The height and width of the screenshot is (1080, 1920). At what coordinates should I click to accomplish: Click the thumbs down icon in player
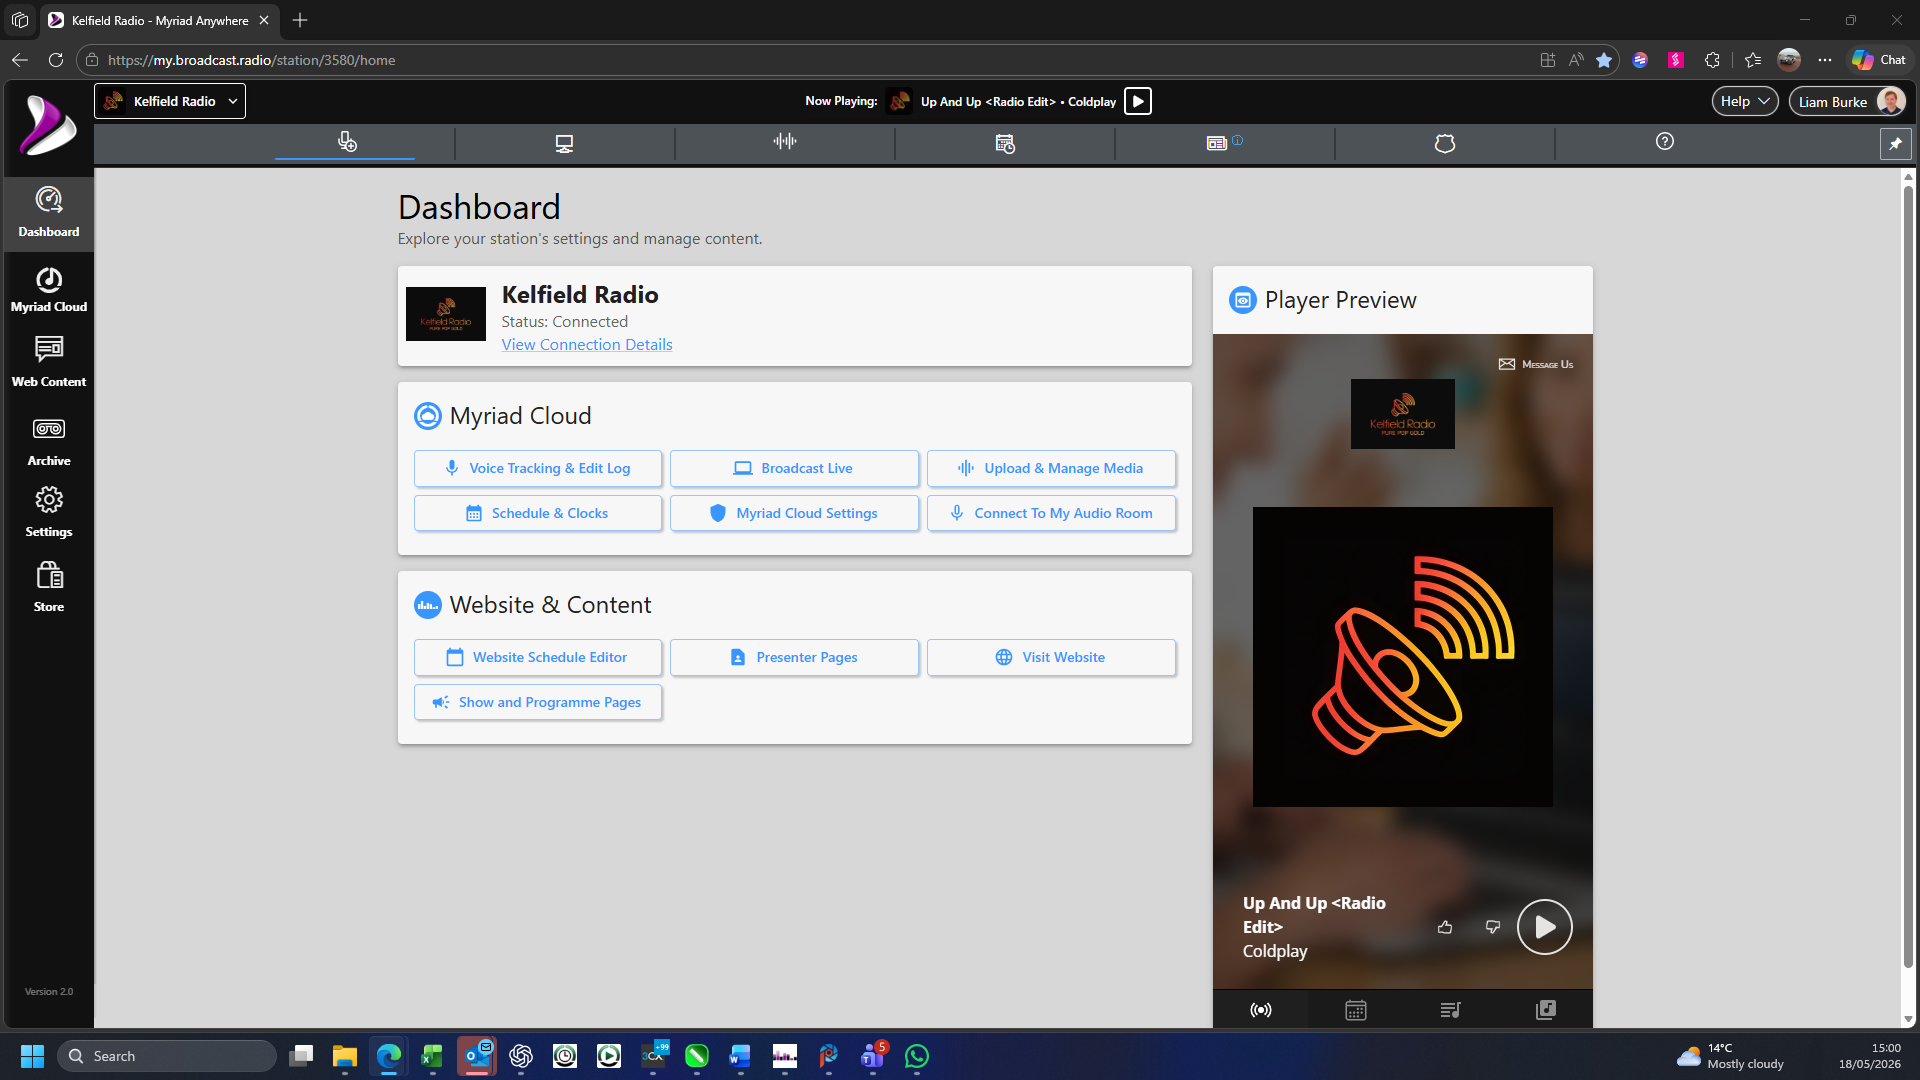(x=1493, y=927)
